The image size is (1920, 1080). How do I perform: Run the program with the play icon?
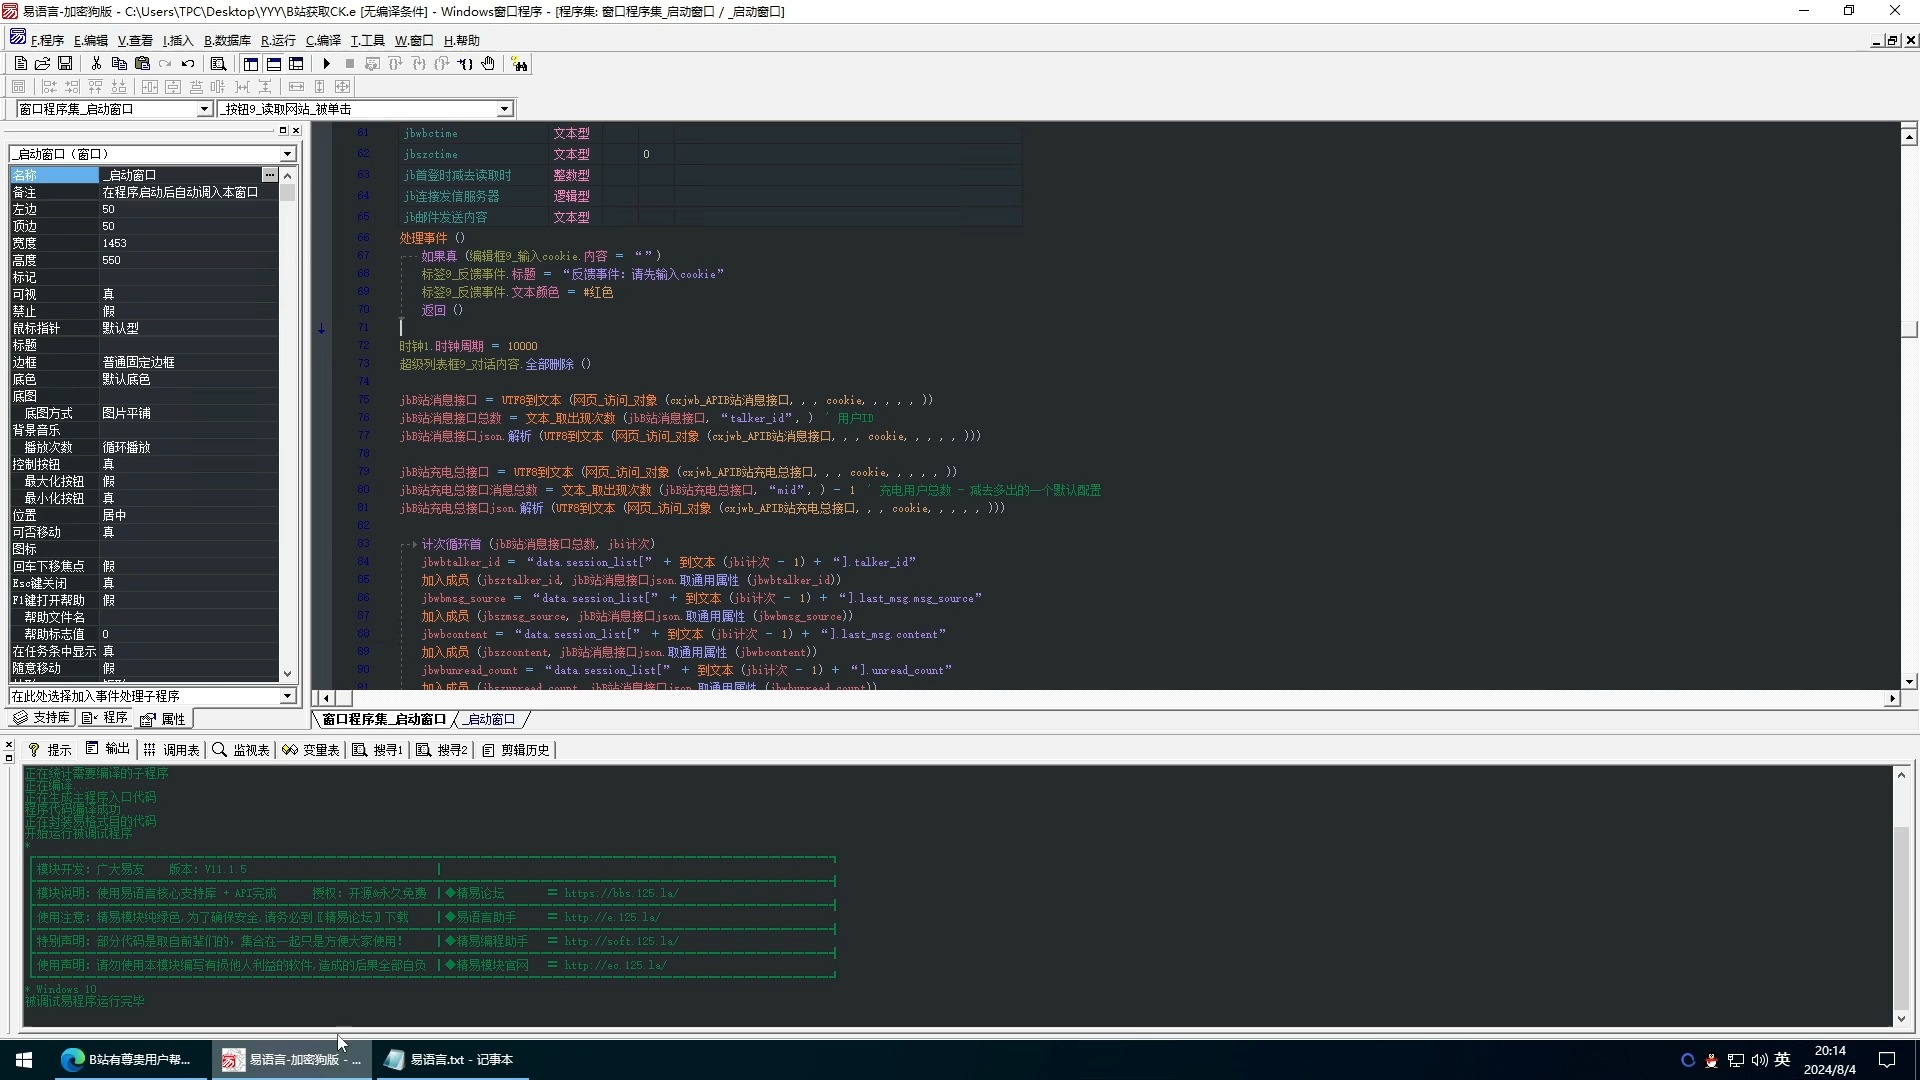pyautogui.click(x=326, y=64)
